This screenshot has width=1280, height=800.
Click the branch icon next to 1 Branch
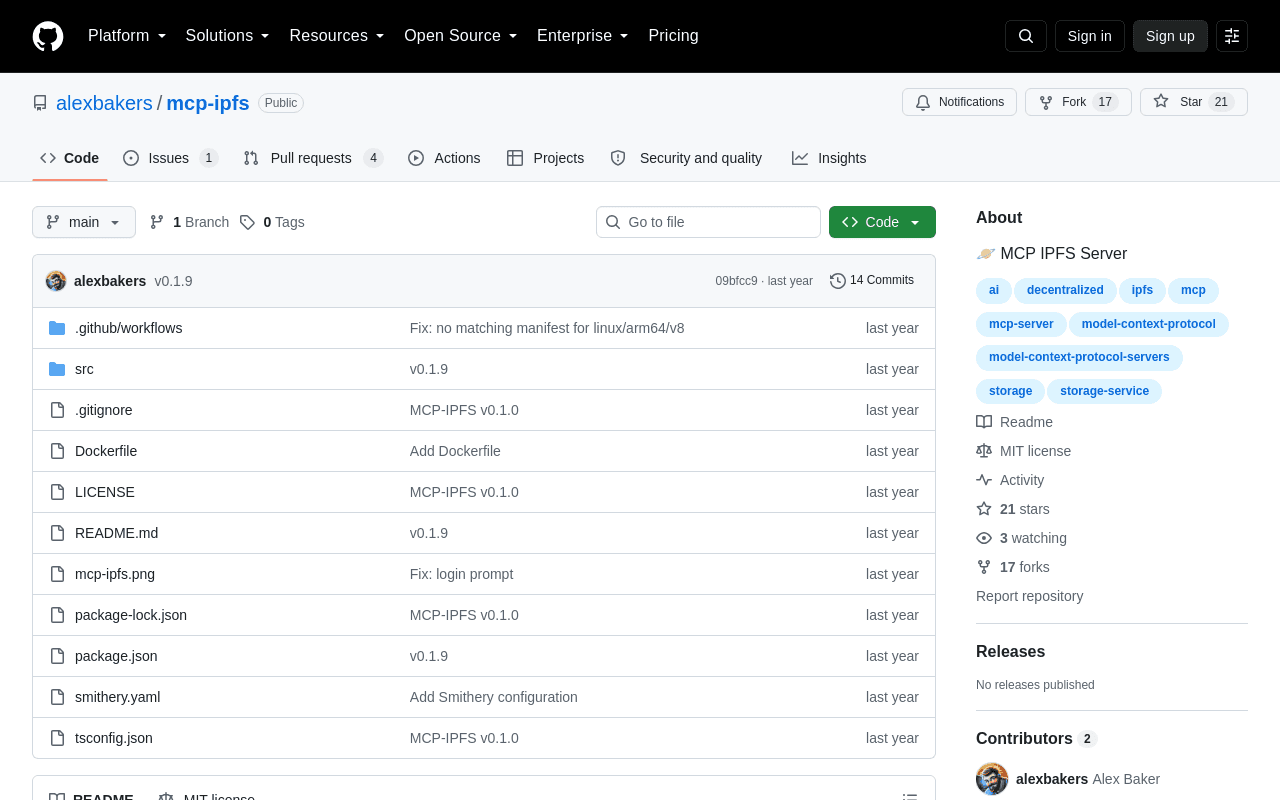pos(157,222)
